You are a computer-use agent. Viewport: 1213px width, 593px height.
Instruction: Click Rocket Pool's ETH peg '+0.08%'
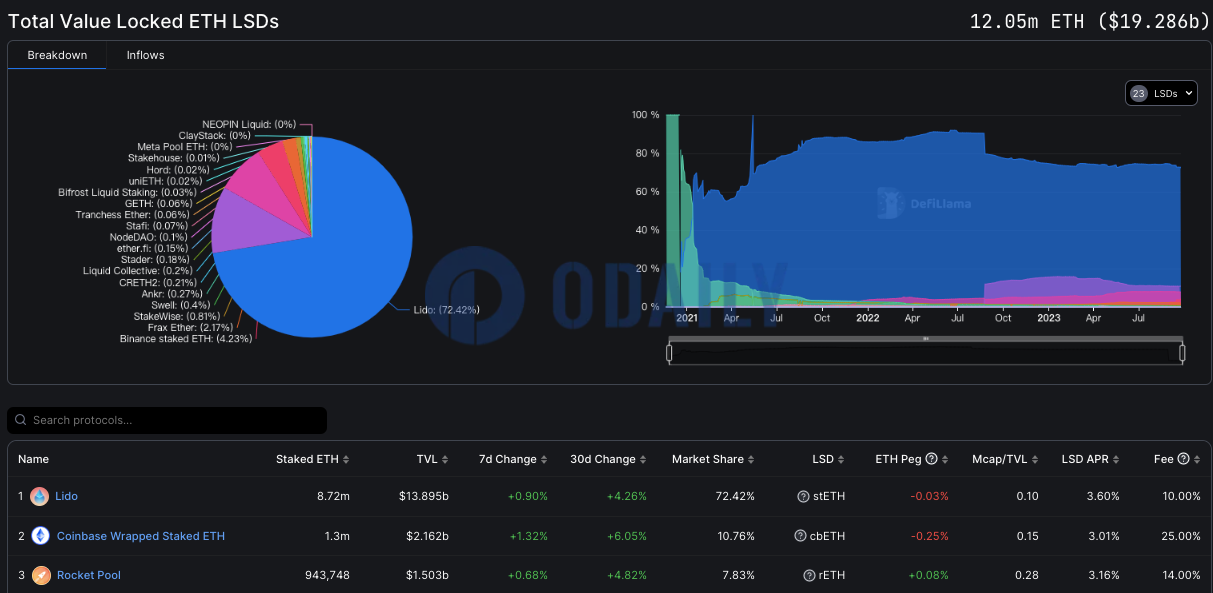coord(928,575)
